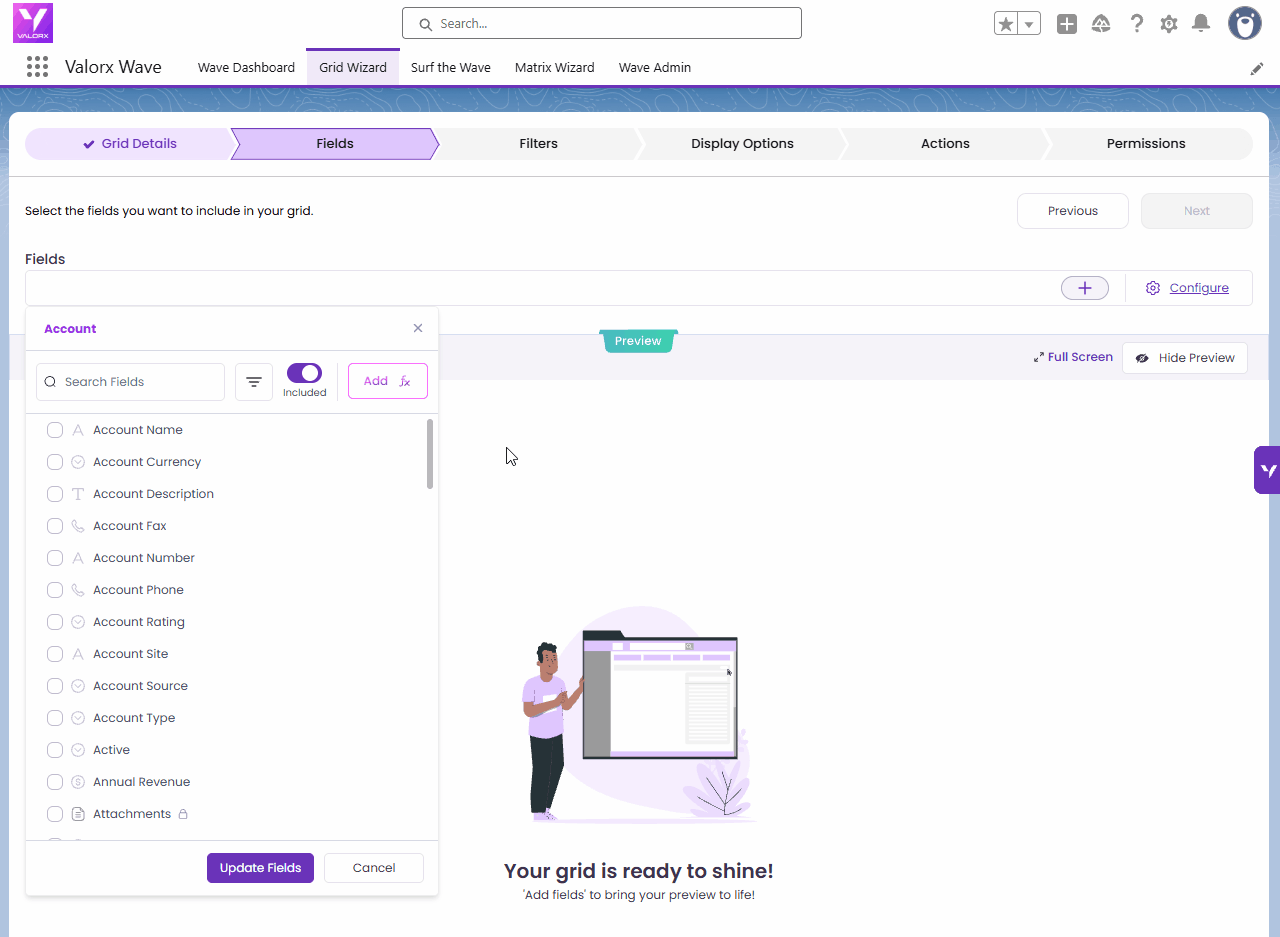Image resolution: width=1280 pixels, height=937 pixels.
Task: Switch to the Matrix Wizard tab
Action: pyautogui.click(x=554, y=68)
